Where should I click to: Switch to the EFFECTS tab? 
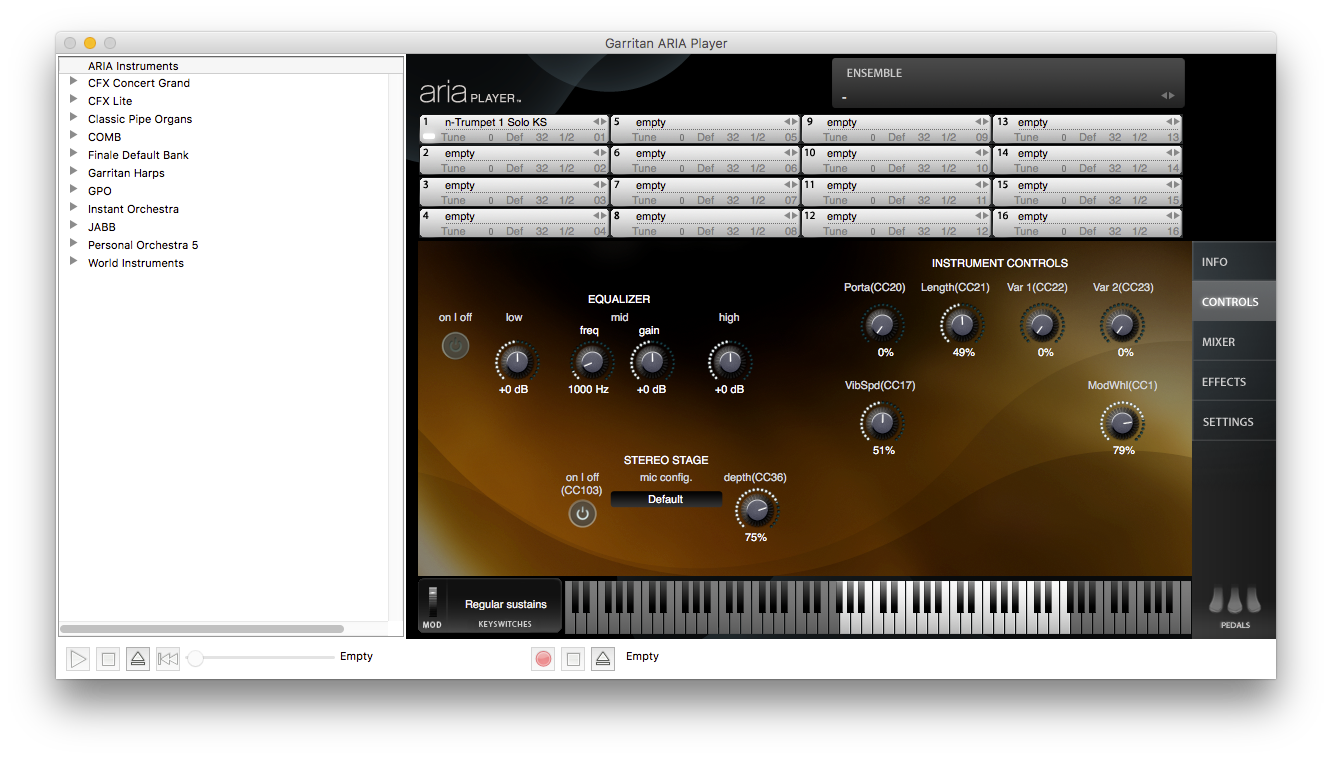(x=1234, y=382)
